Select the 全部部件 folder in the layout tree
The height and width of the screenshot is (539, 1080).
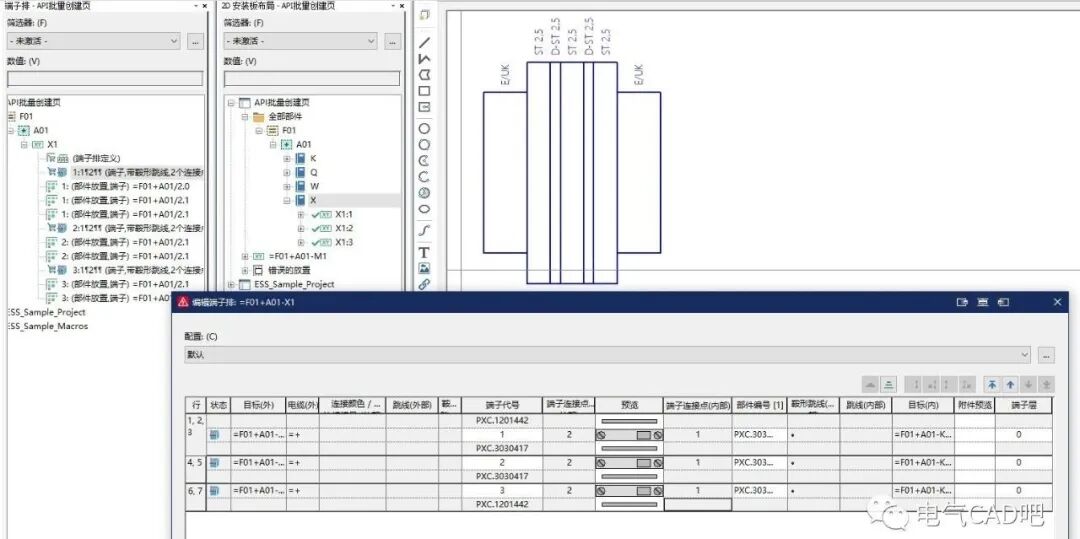coord(284,116)
